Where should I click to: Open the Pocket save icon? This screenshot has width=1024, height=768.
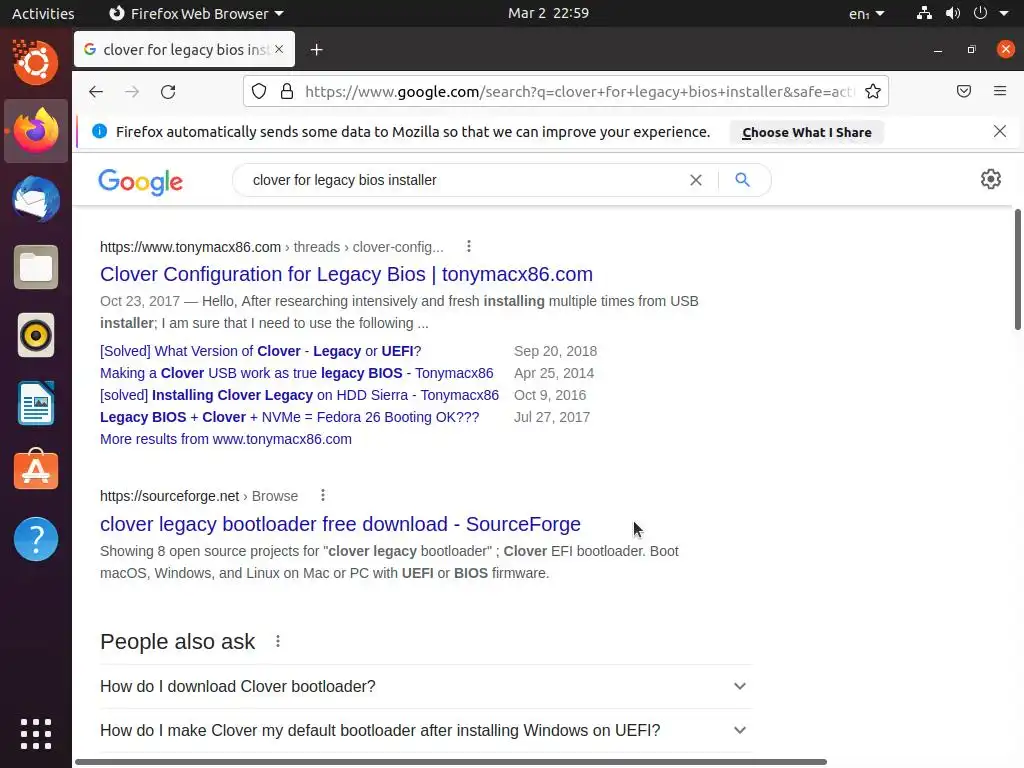[x=964, y=91]
